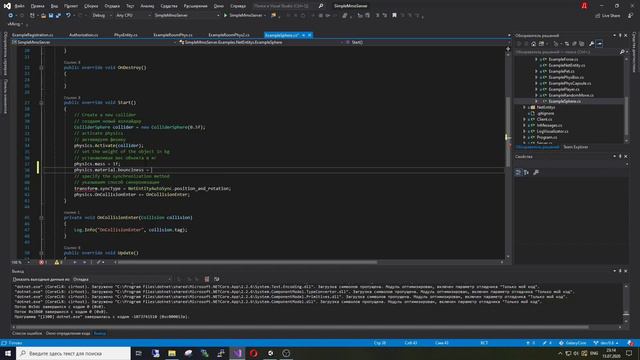
Task: Click the Save All icon in the toolbar
Action: 58,16
